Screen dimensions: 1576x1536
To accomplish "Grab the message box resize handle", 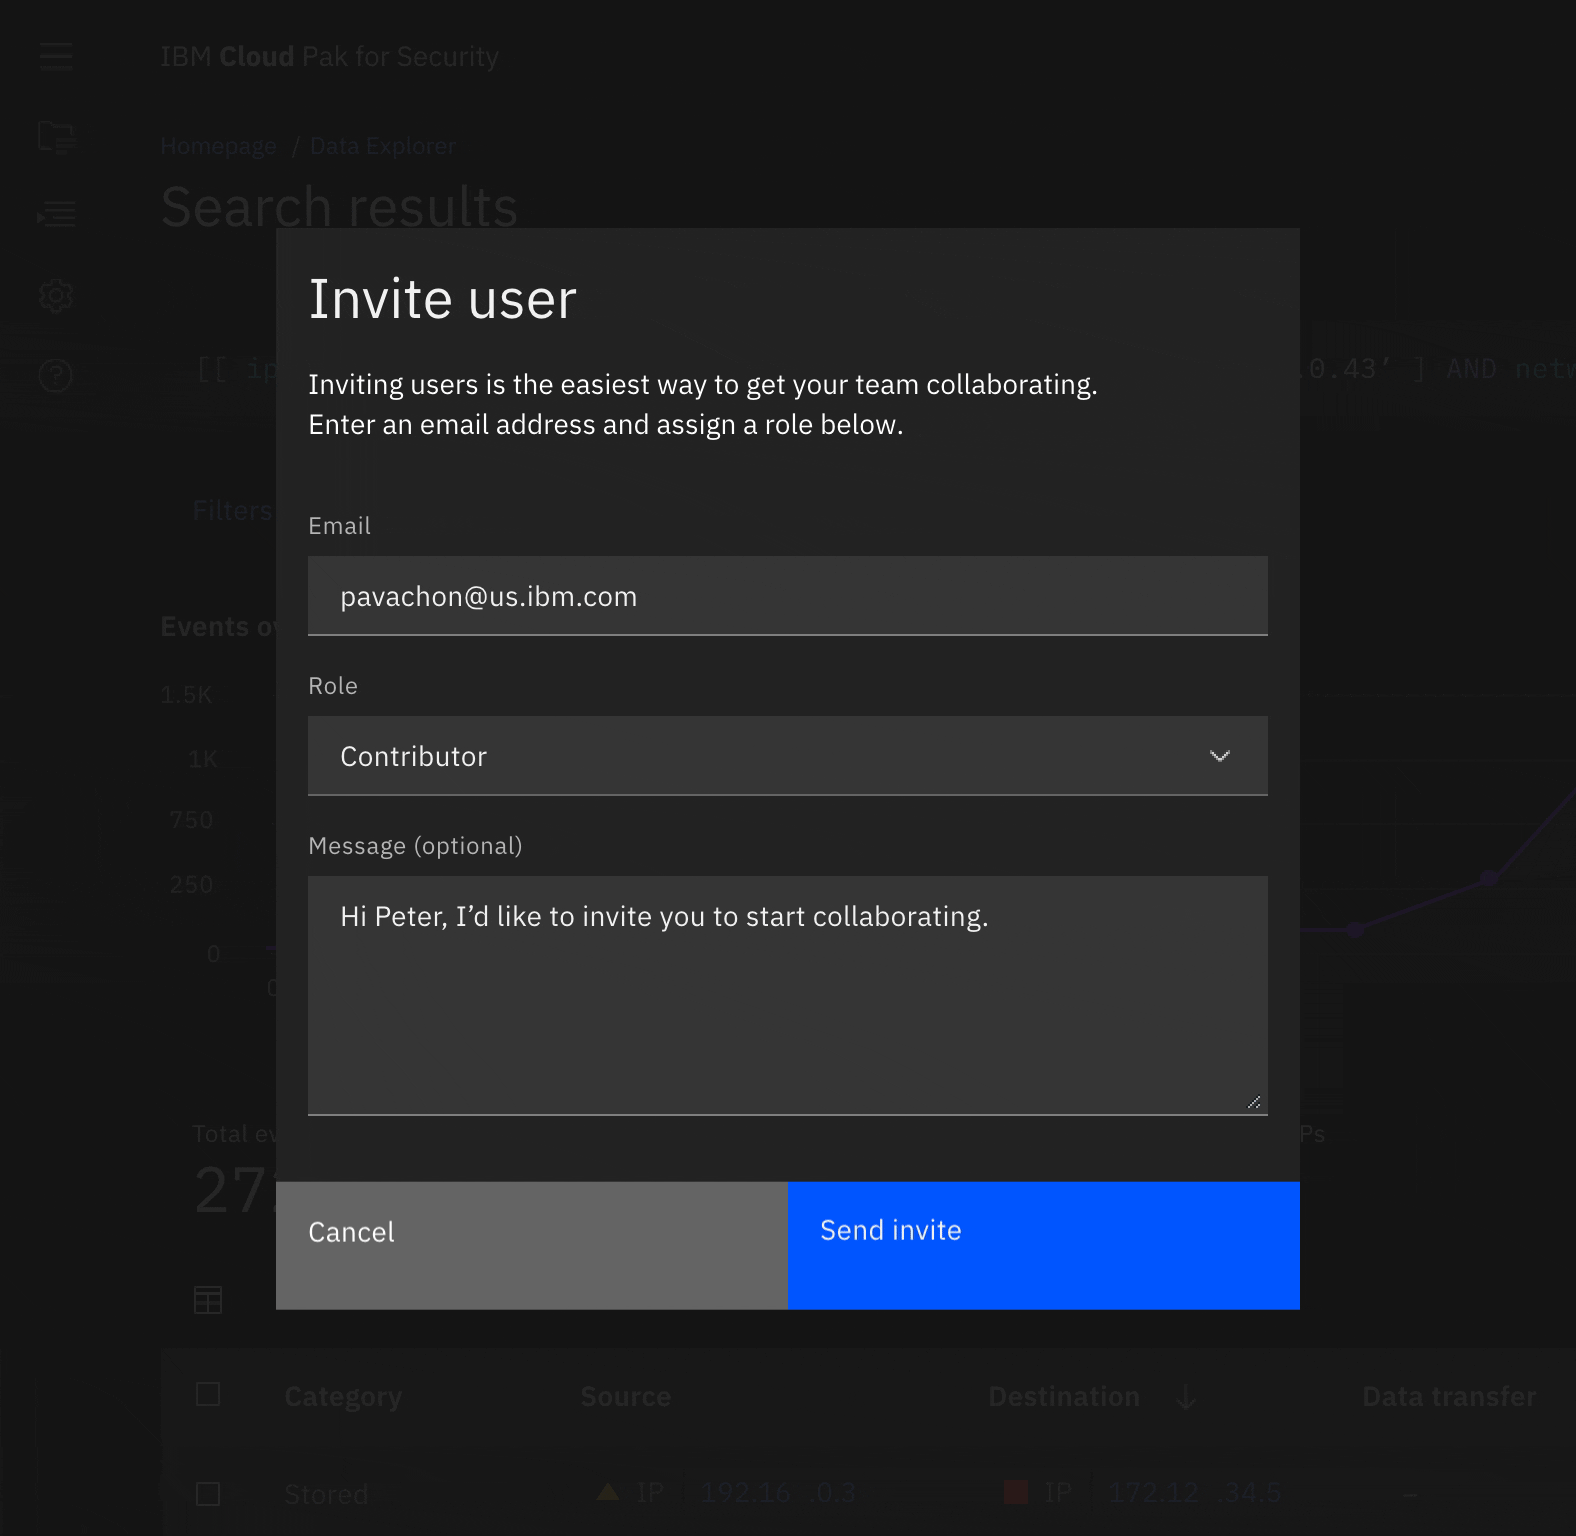I will [1254, 1102].
